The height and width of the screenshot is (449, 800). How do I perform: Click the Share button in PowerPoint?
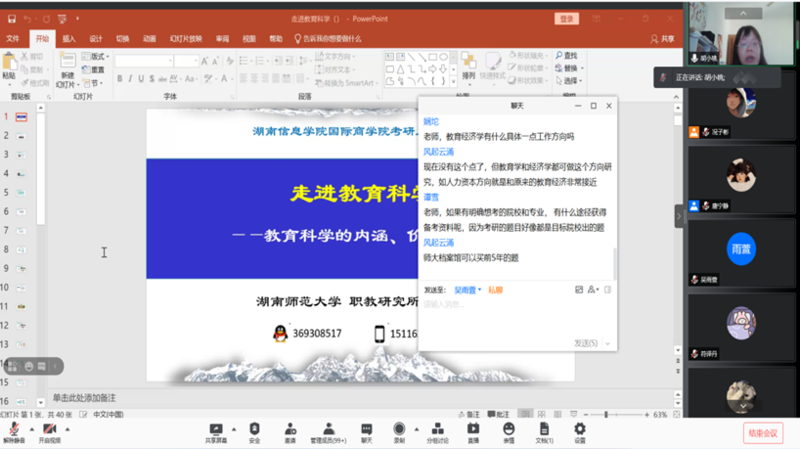click(x=662, y=39)
